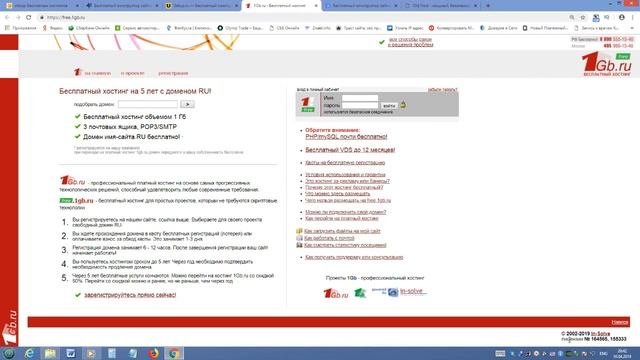Click the taskbar clock and date
The image size is (640, 360).
click(x=622, y=353)
